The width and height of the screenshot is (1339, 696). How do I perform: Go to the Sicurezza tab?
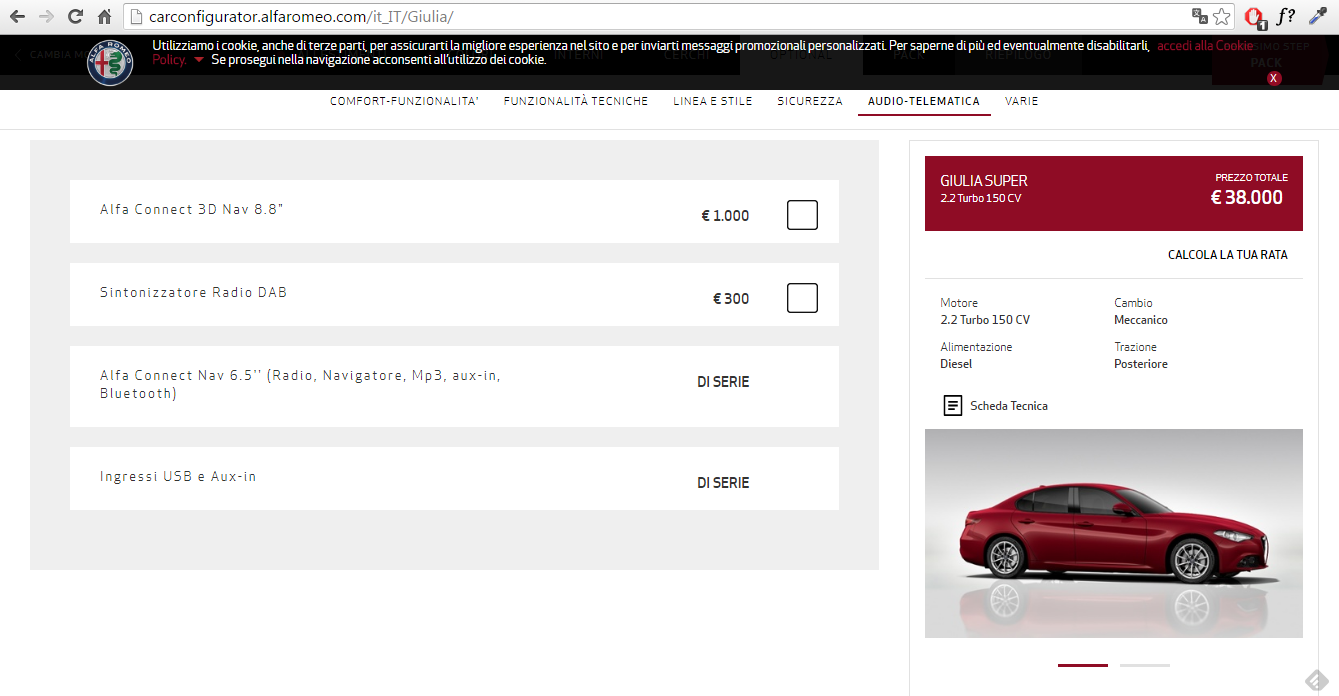click(x=810, y=101)
